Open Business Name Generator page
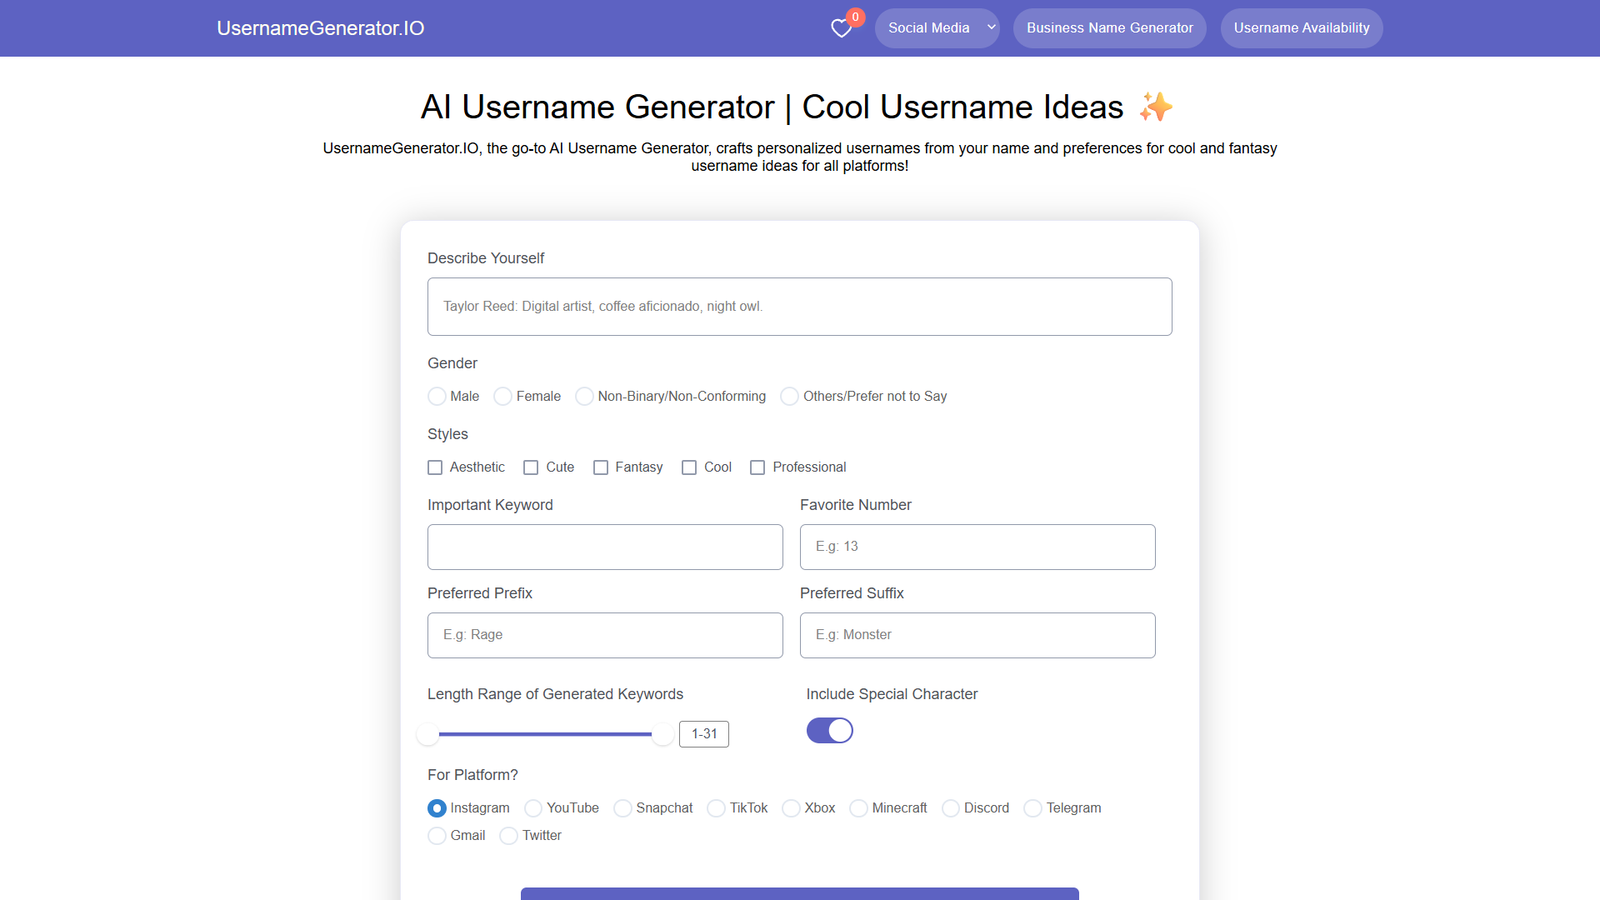The width and height of the screenshot is (1600, 900). 1109,28
